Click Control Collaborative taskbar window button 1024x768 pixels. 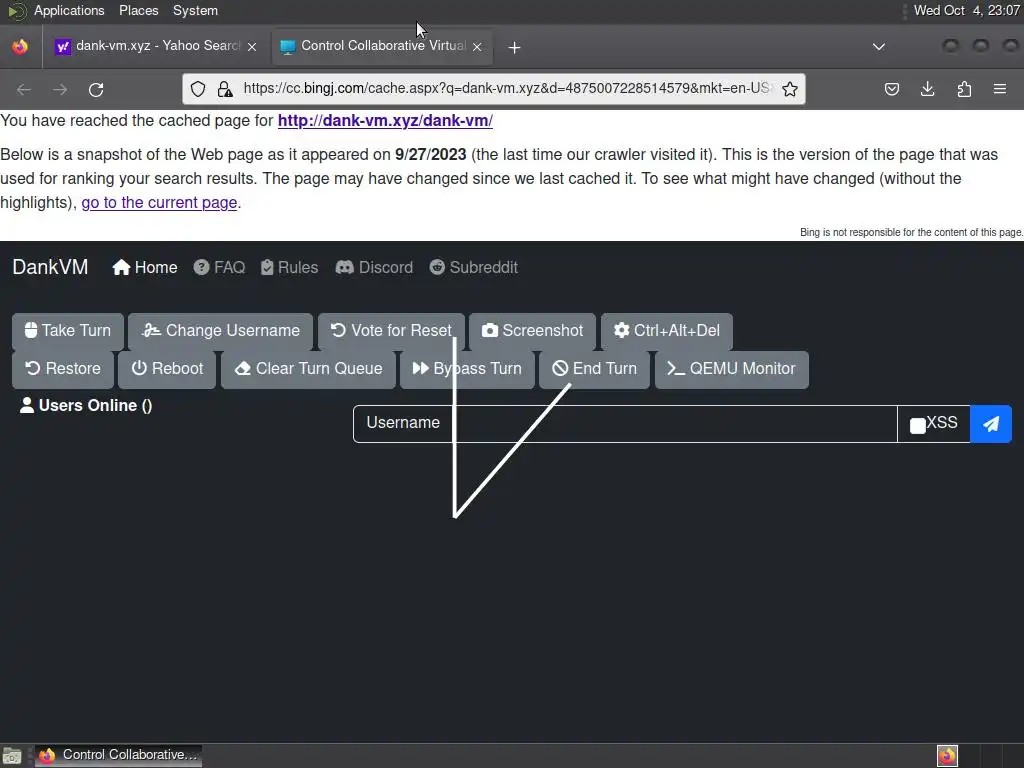tap(118, 755)
